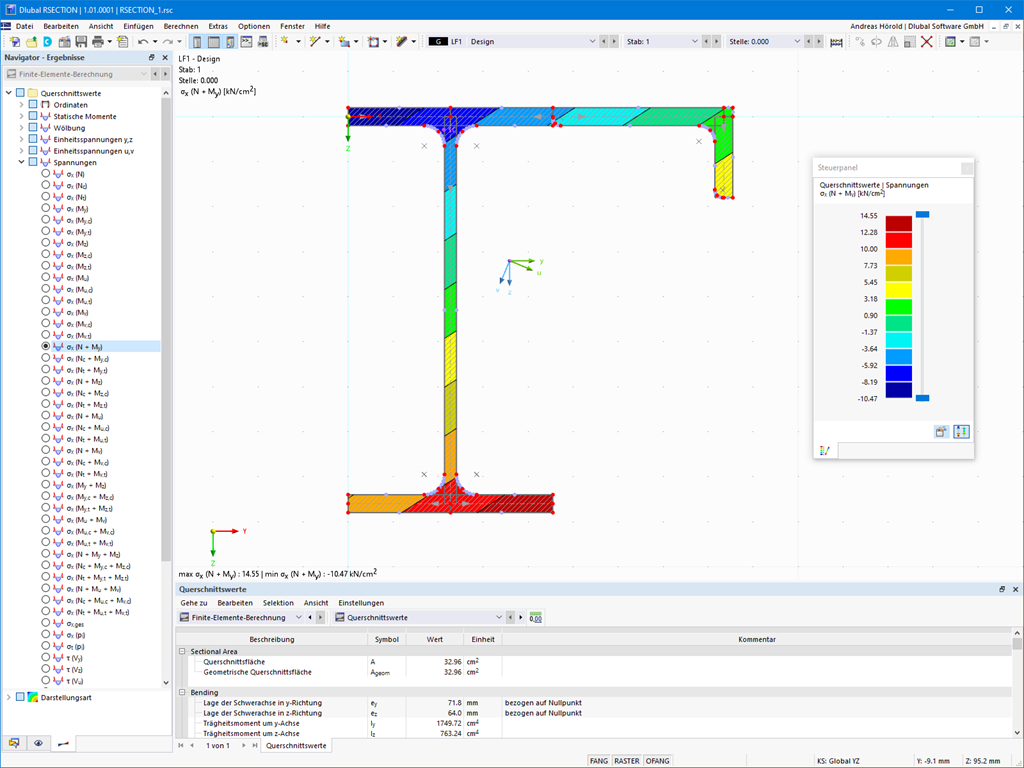Click the dimension line toolbar icon

point(836,42)
